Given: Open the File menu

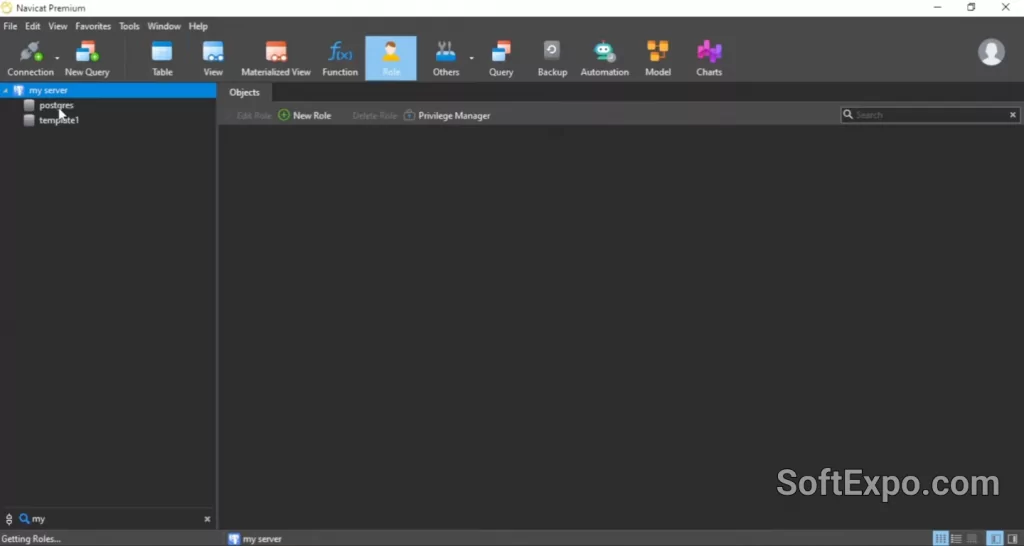Looking at the screenshot, I should (x=10, y=26).
